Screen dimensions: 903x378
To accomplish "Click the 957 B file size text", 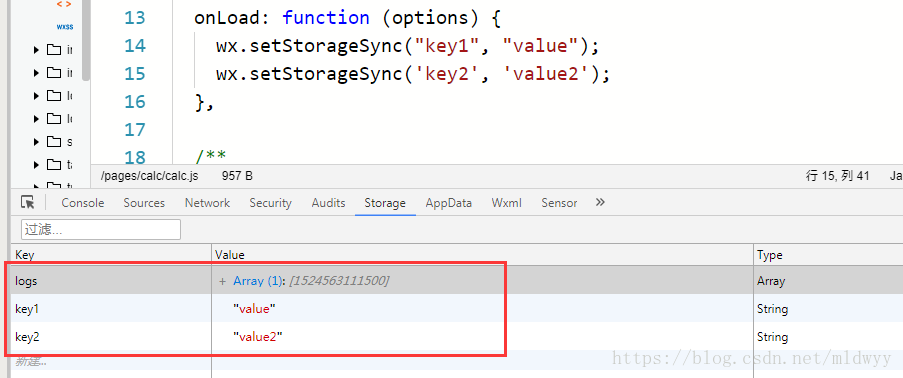I will [237, 176].
